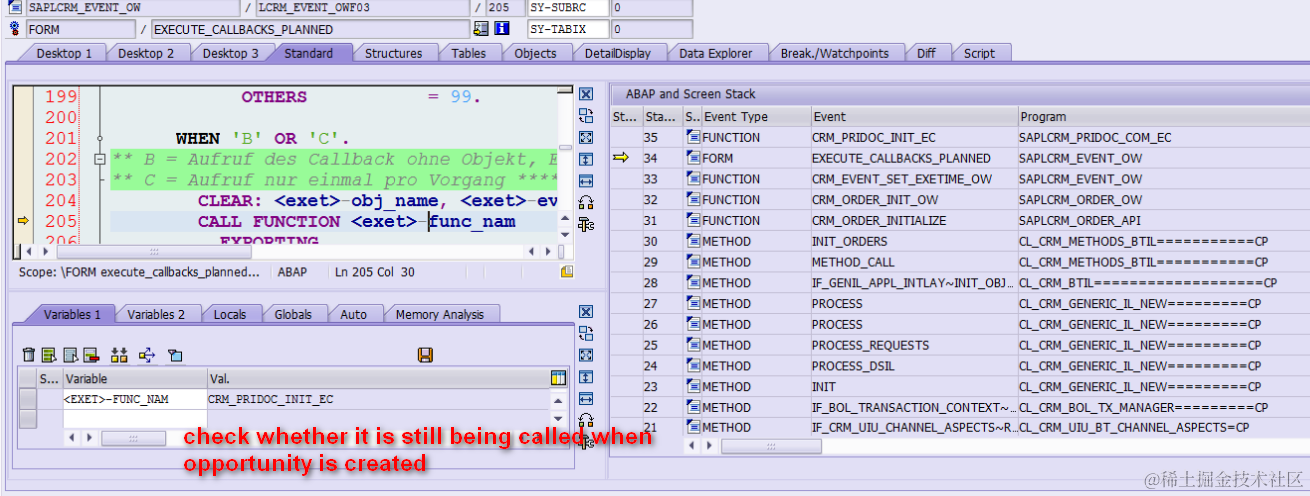Click the Variable column header
1310x496 pixels.
tap(133, 379)
